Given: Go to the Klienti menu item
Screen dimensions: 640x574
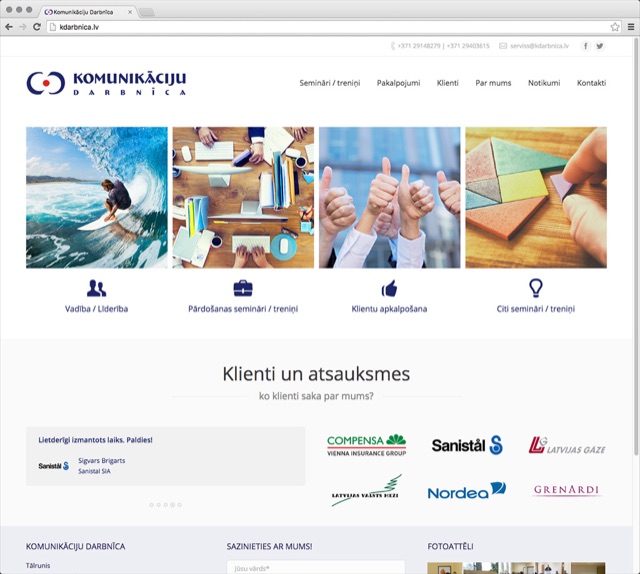Looking at the screenshot, I should pos(448,83).
